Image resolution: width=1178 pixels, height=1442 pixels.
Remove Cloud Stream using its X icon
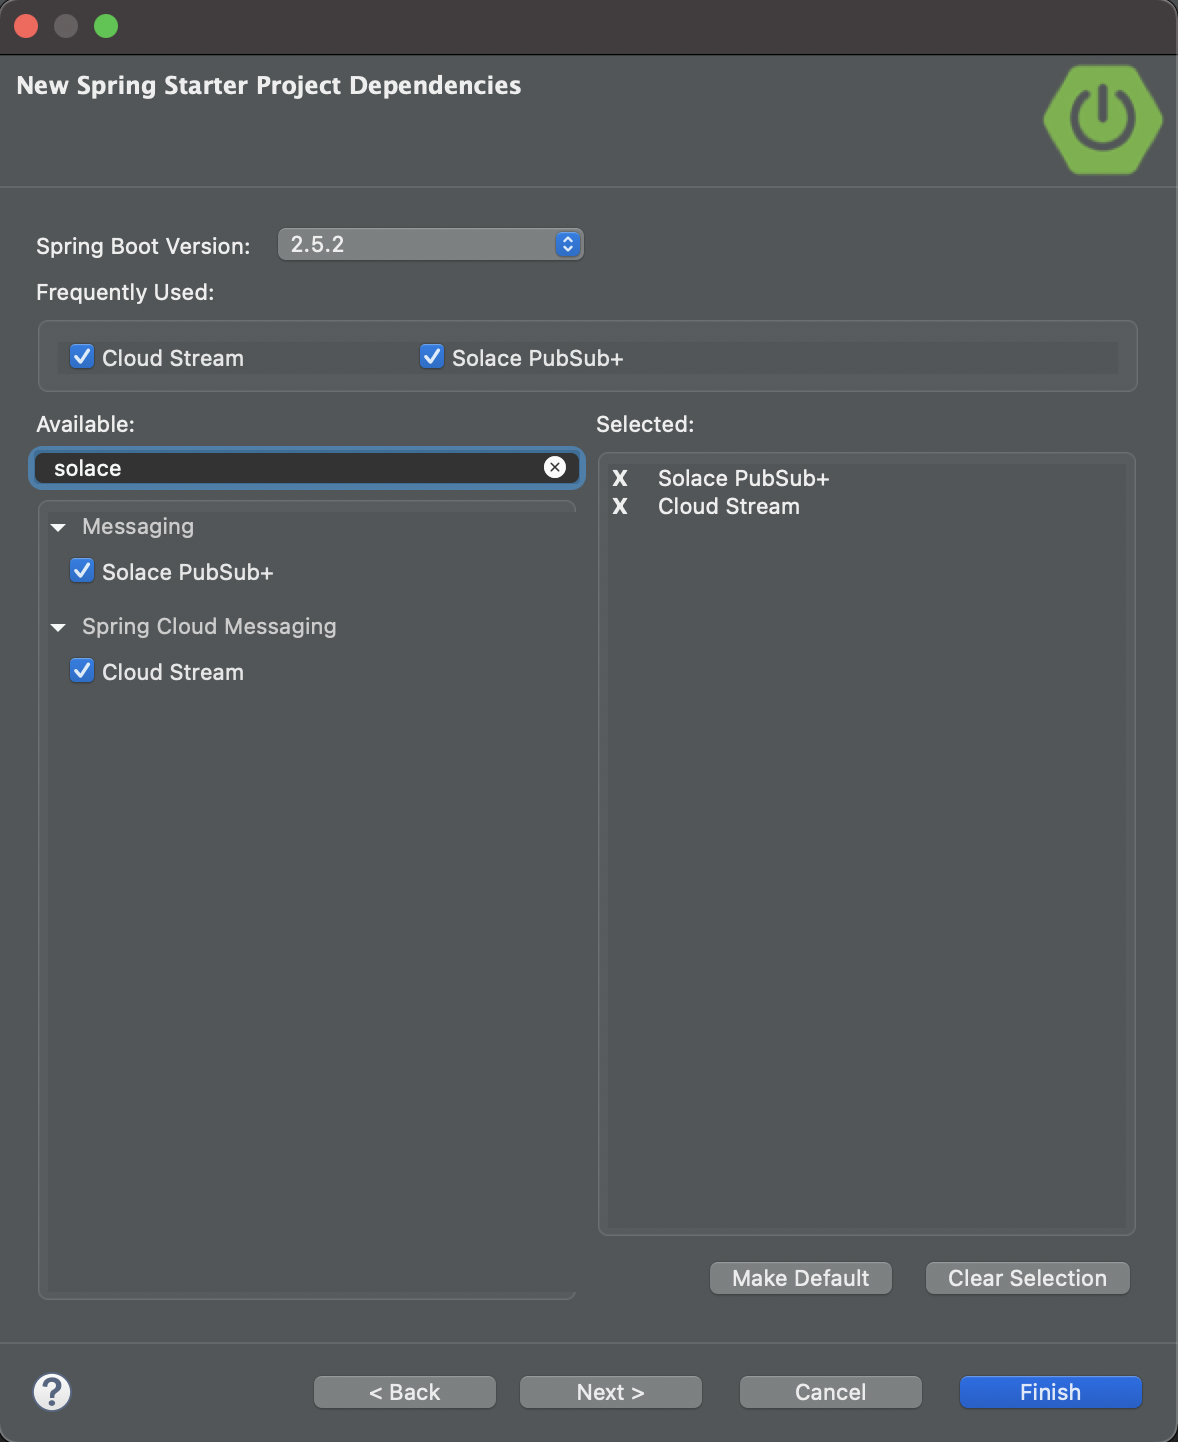click(x=620, y=506)
